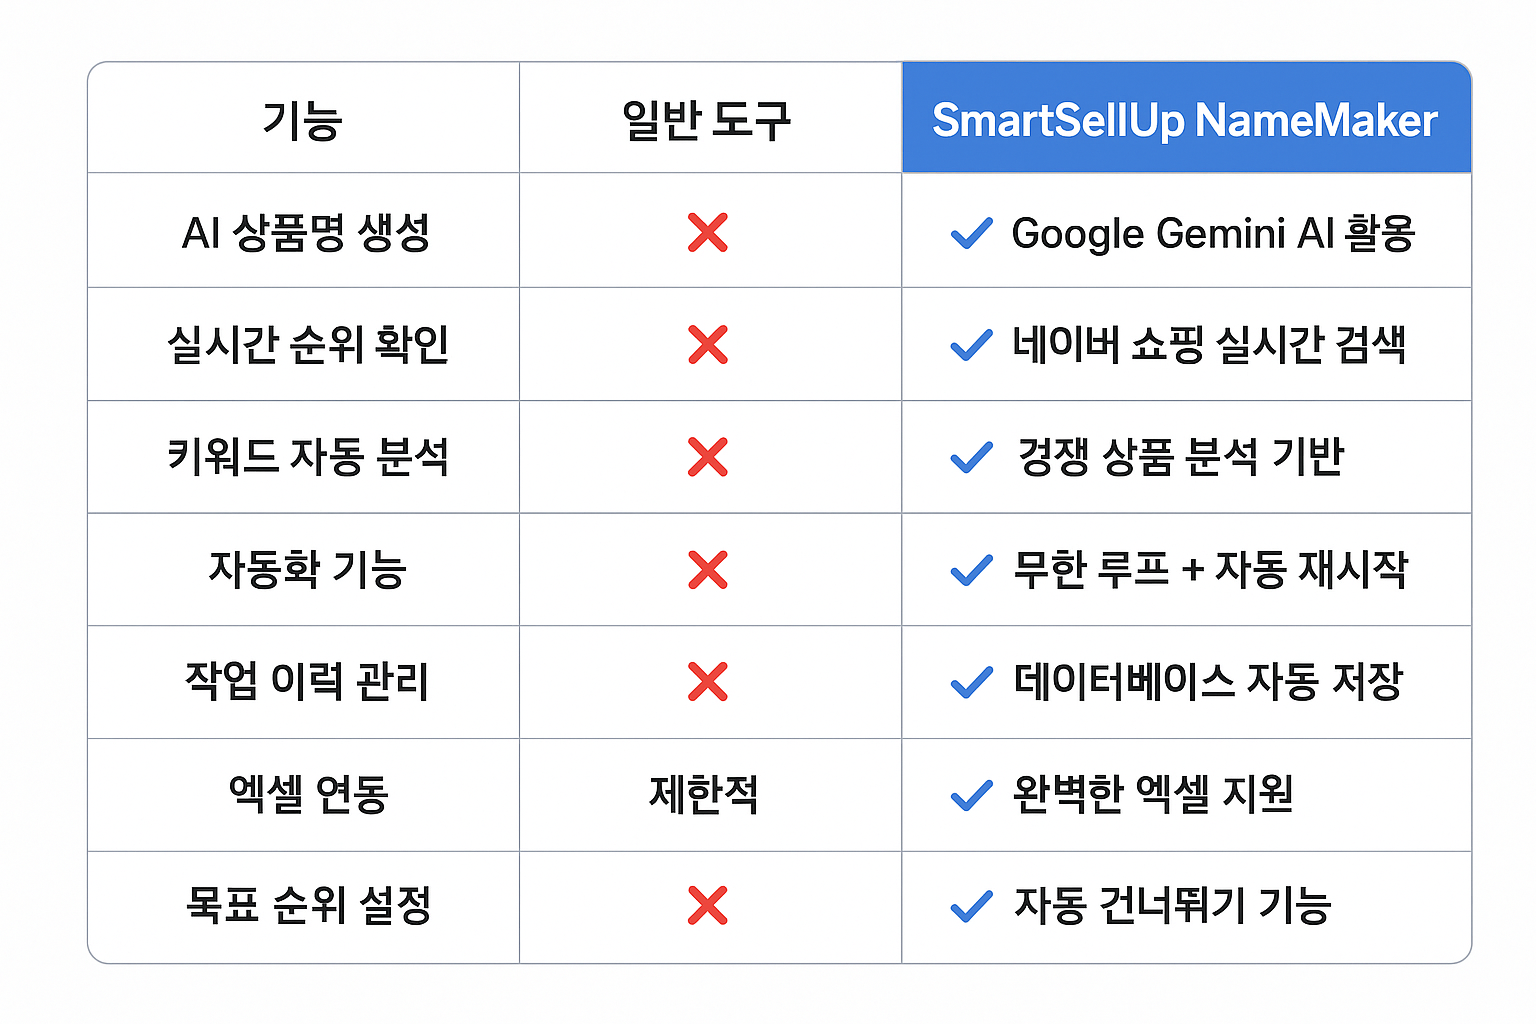Click the red X in 실시간 순위 확인 row
The image size is (1536, 1024).
pyautogui.click(x=708, y=345)
